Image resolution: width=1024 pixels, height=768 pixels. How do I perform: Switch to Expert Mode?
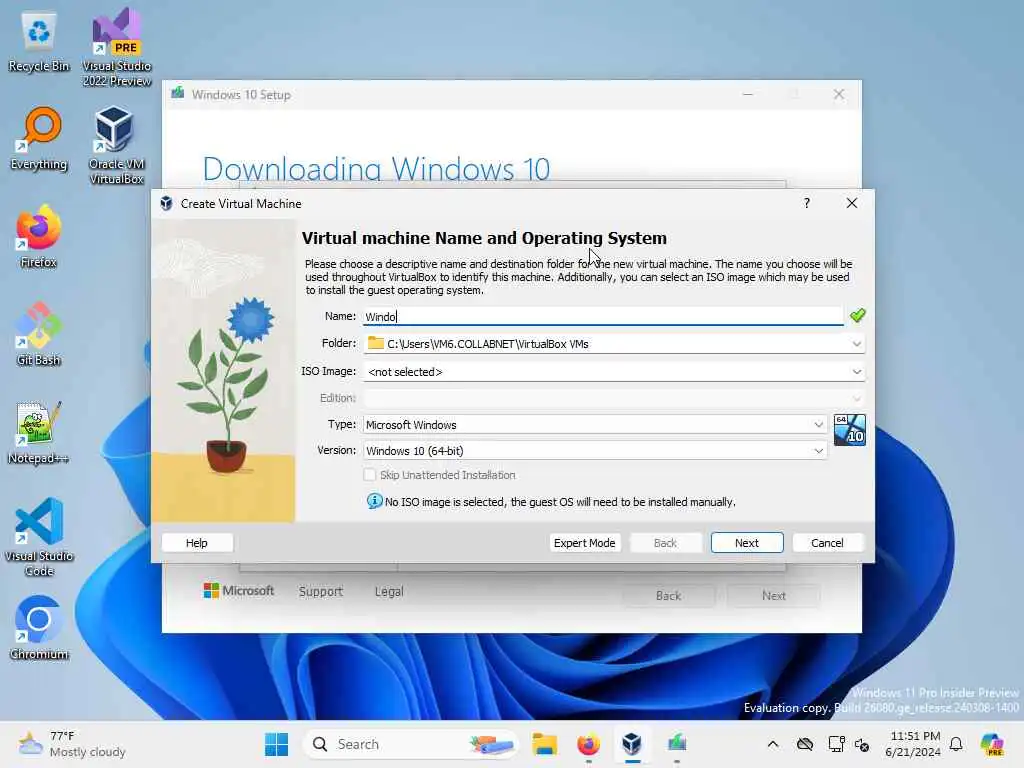[584, 543]
